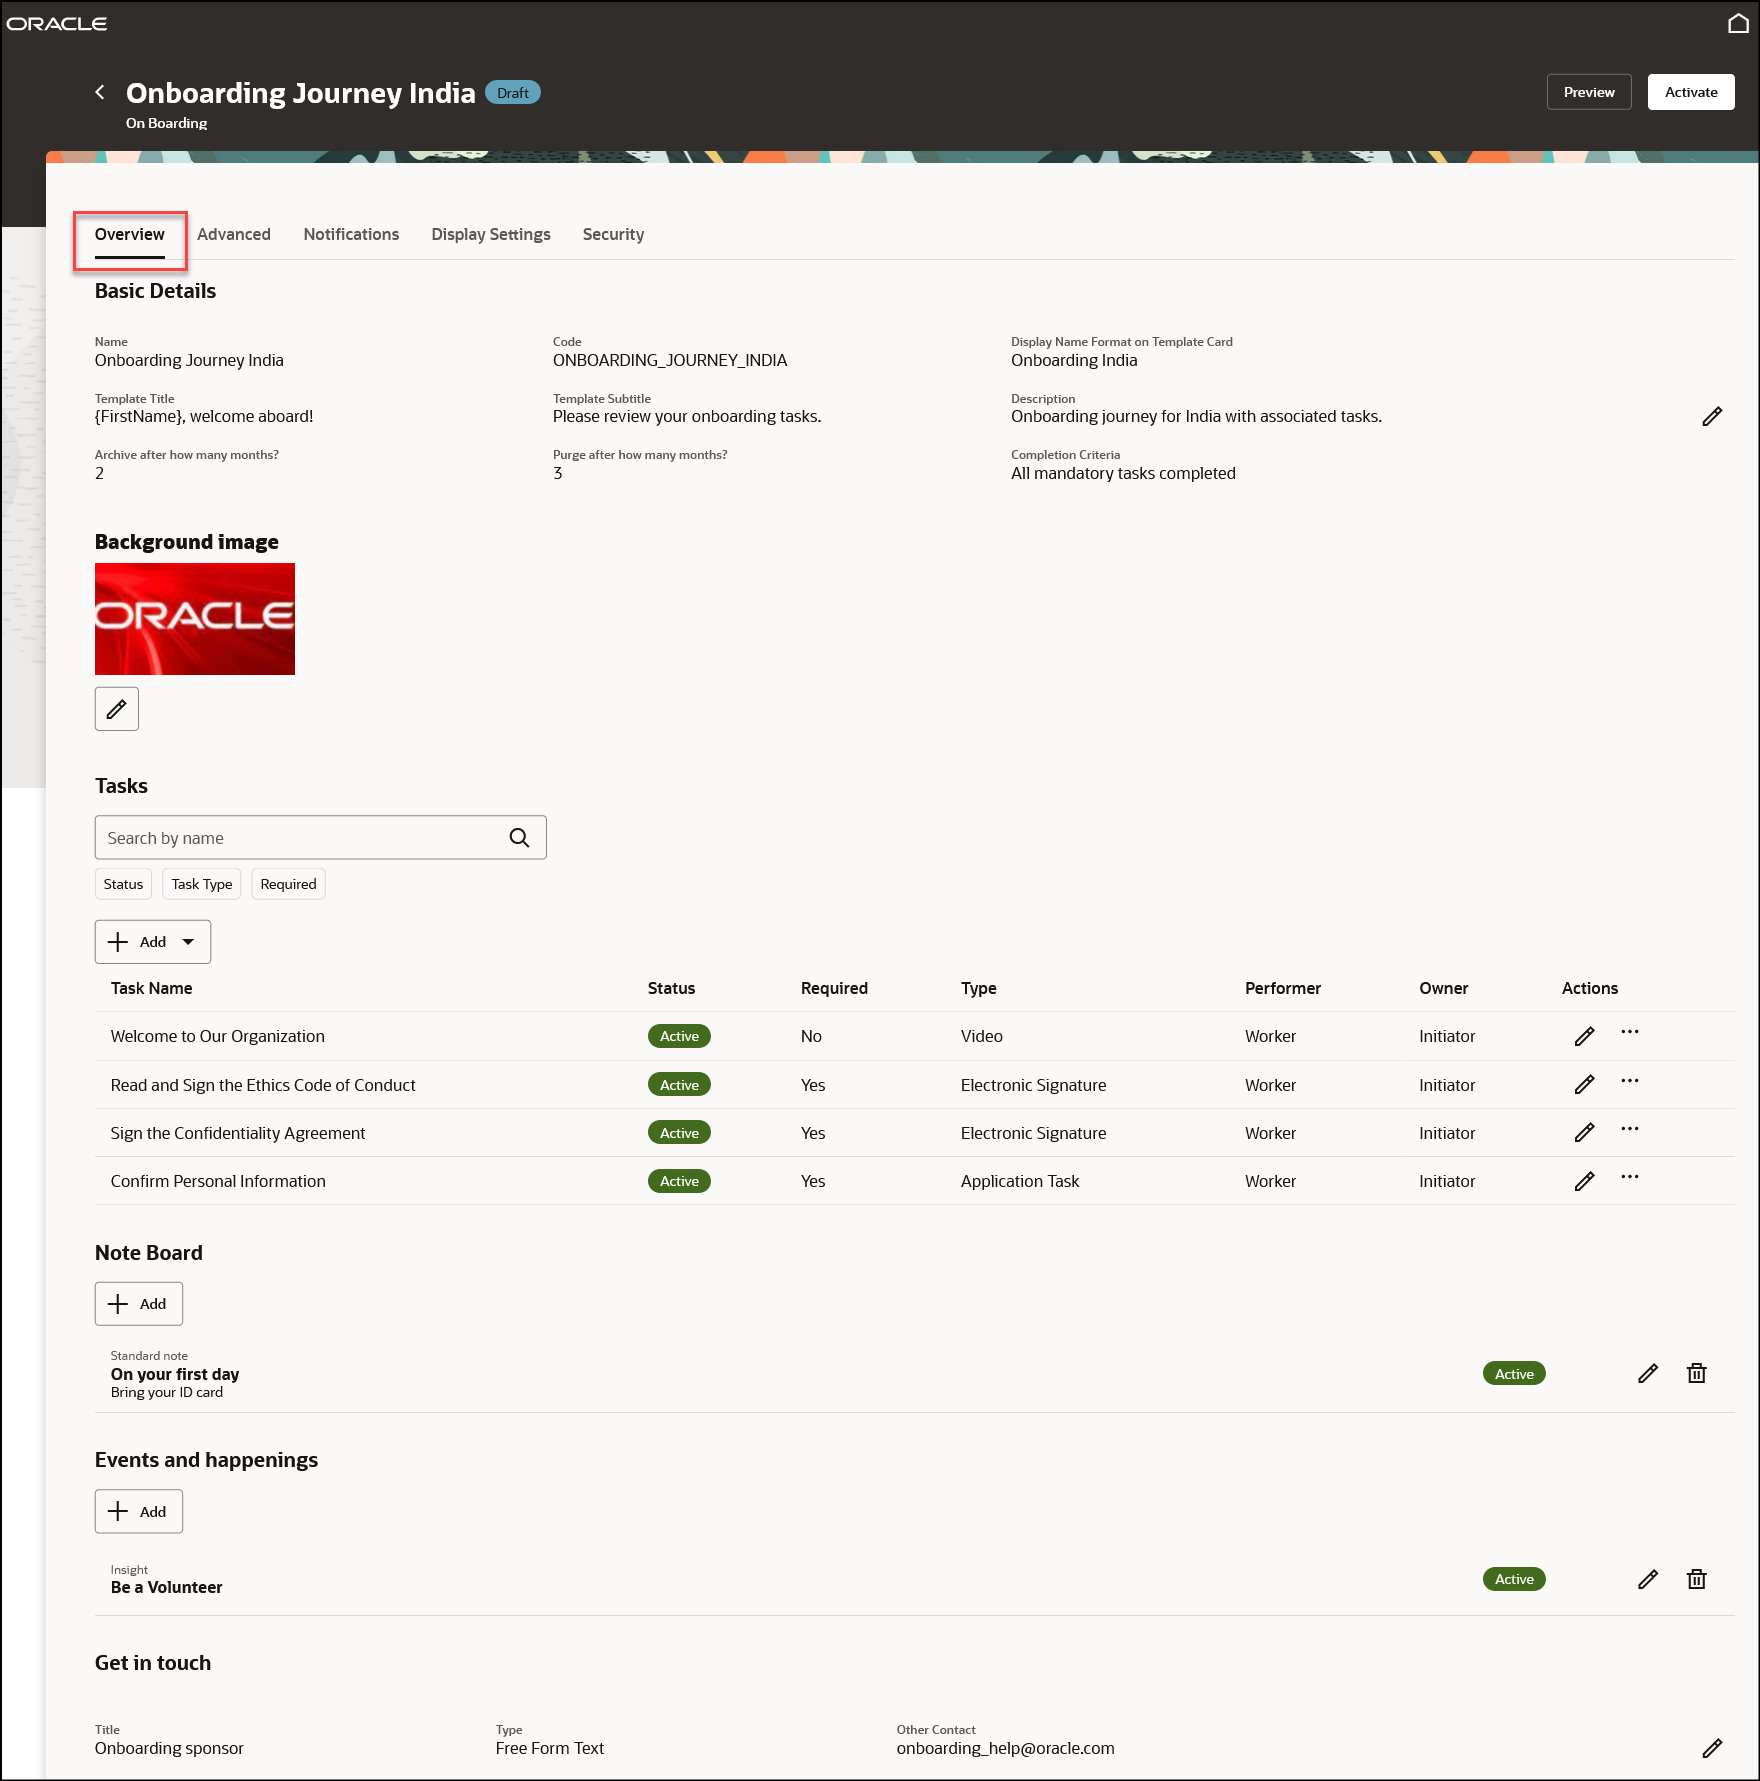
Task: Click the Onboarding sponsor title value
Action: [x=169, y=1748]
